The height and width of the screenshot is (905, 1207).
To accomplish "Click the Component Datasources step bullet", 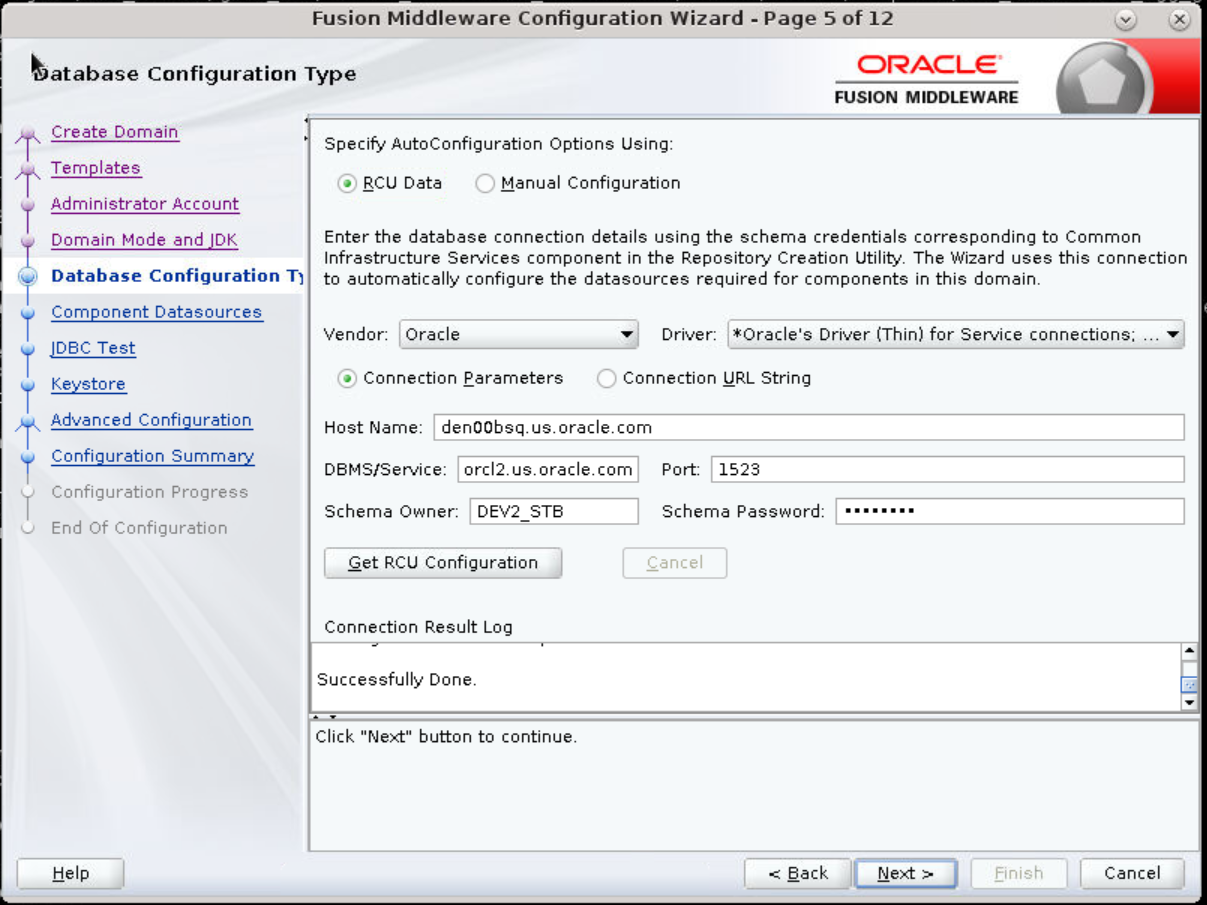I will coord(28,313).
